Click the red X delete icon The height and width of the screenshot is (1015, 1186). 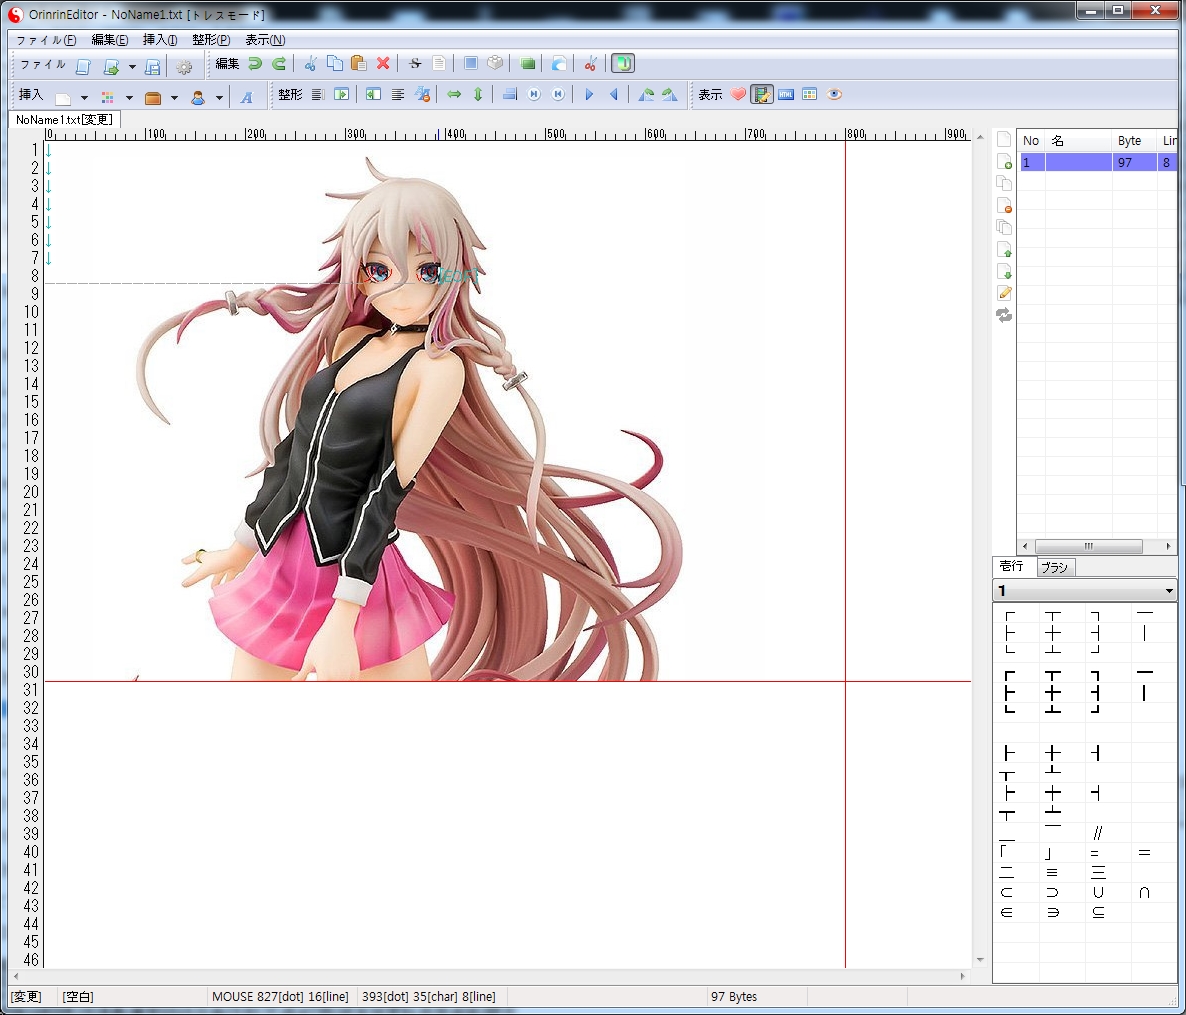click(x=383, y=64)
